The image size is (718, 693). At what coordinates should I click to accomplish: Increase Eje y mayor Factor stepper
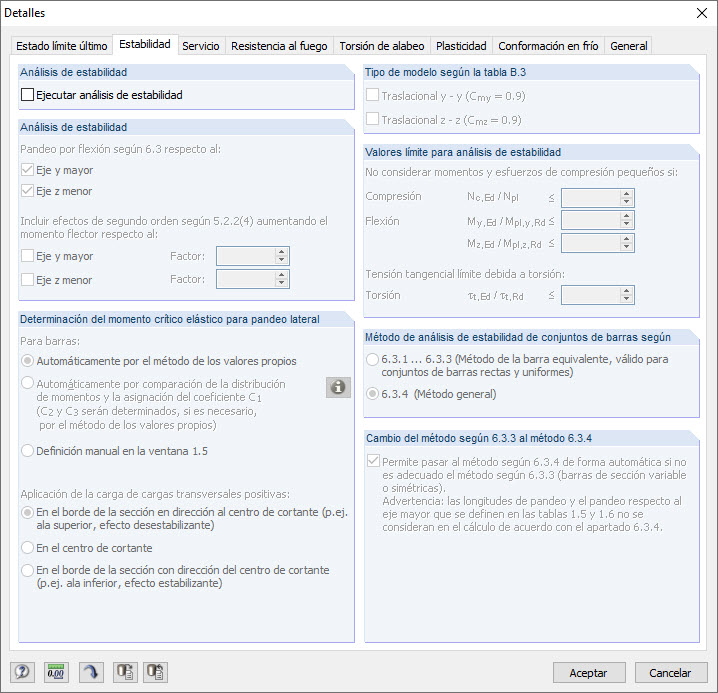(281, 252)
